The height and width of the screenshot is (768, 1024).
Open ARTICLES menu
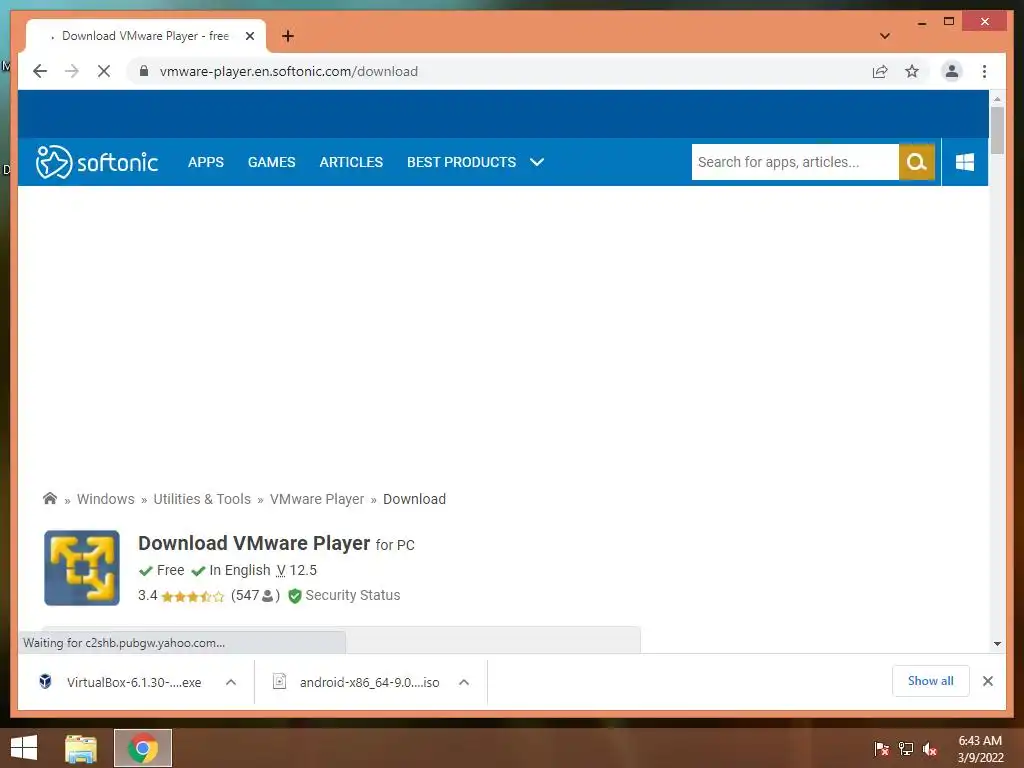(x=351, y=162)
